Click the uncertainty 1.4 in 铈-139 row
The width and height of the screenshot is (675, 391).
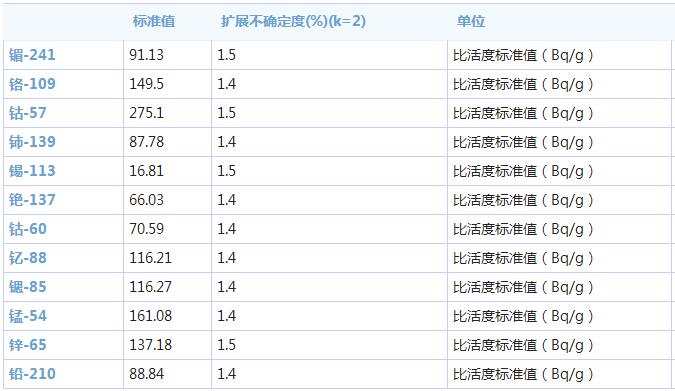click(x=226, y=142)
